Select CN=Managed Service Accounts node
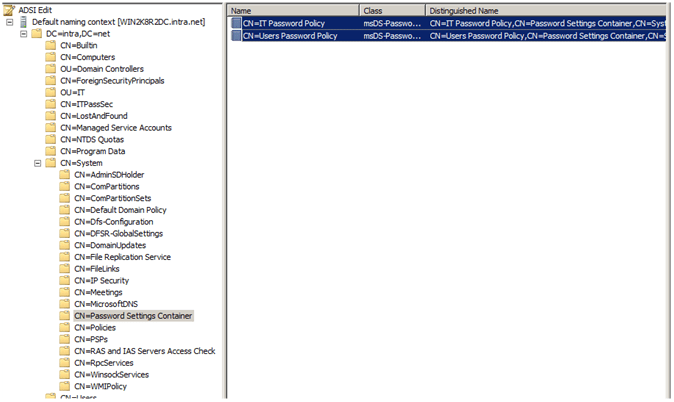The height and width of the screenshot is (402, 674). point(115,128)
